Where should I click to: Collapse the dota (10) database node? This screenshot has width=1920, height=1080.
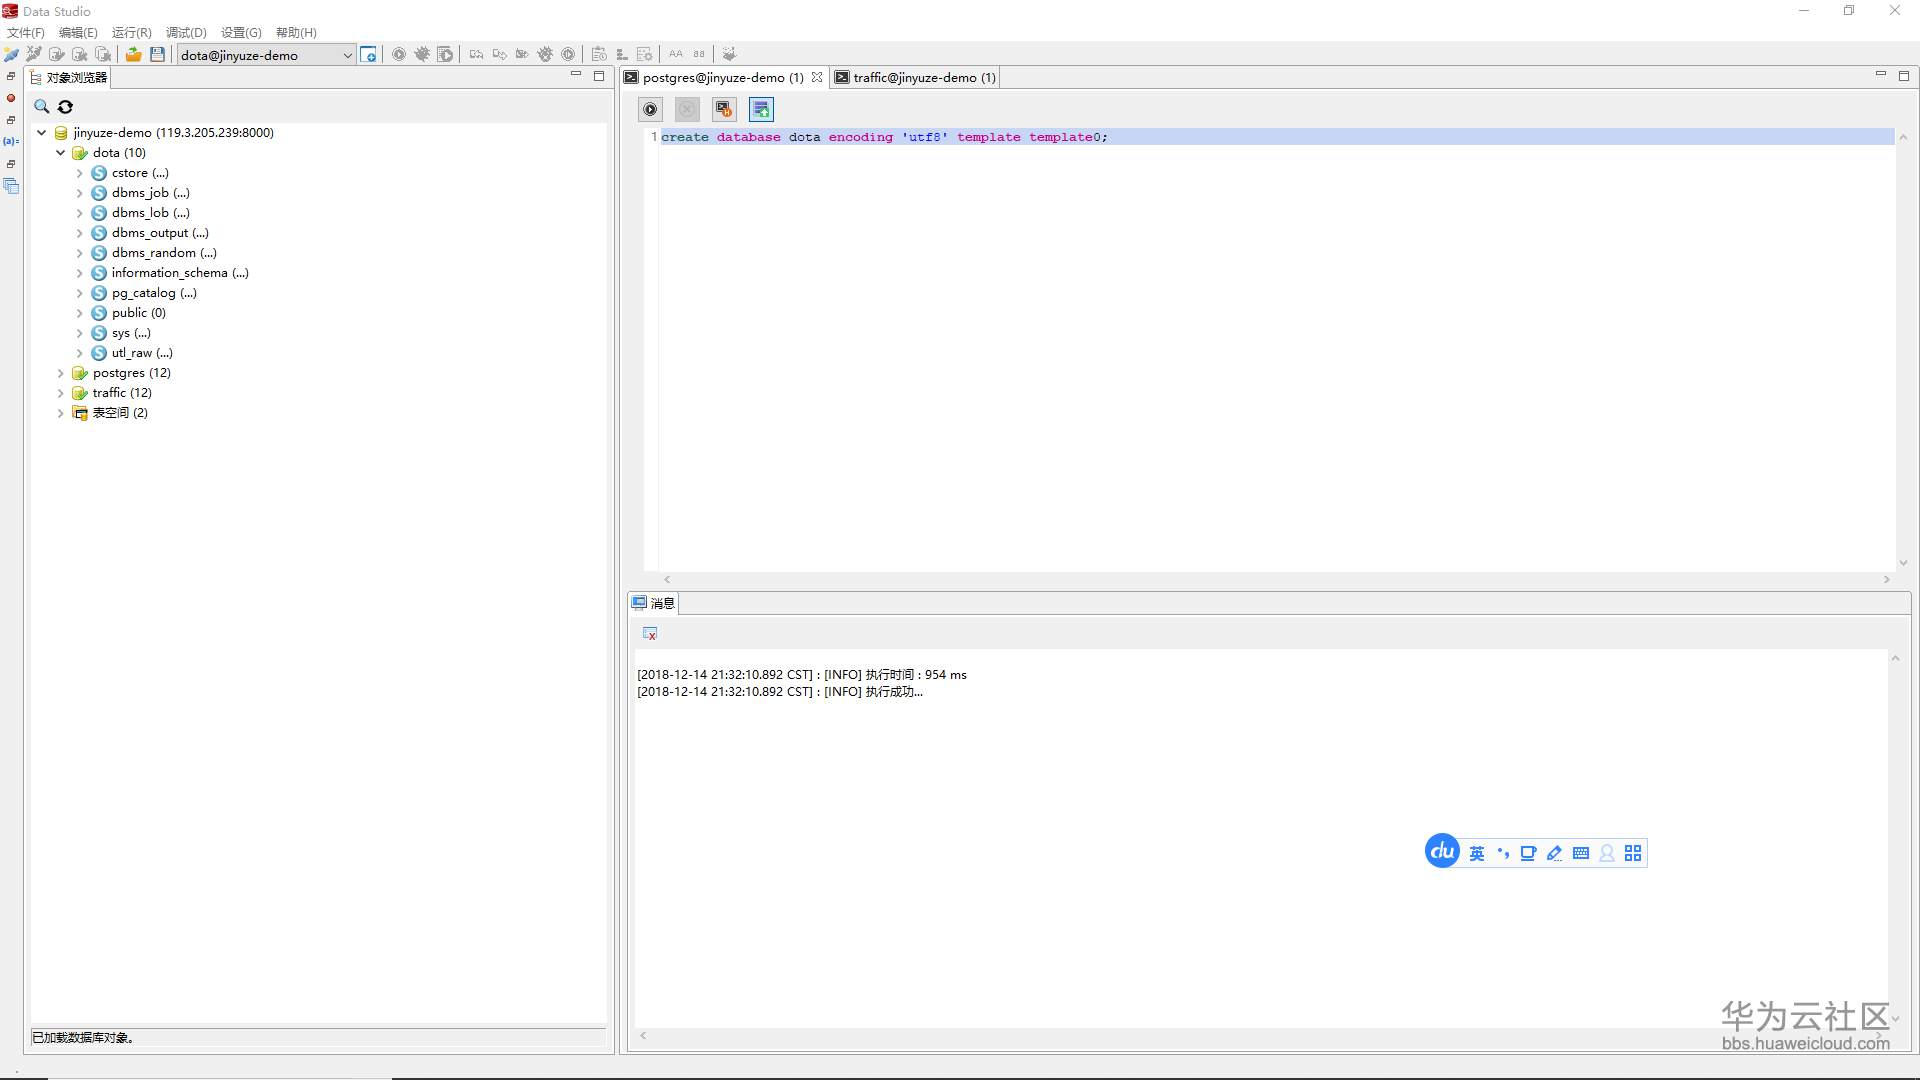(x=61, y=153)
